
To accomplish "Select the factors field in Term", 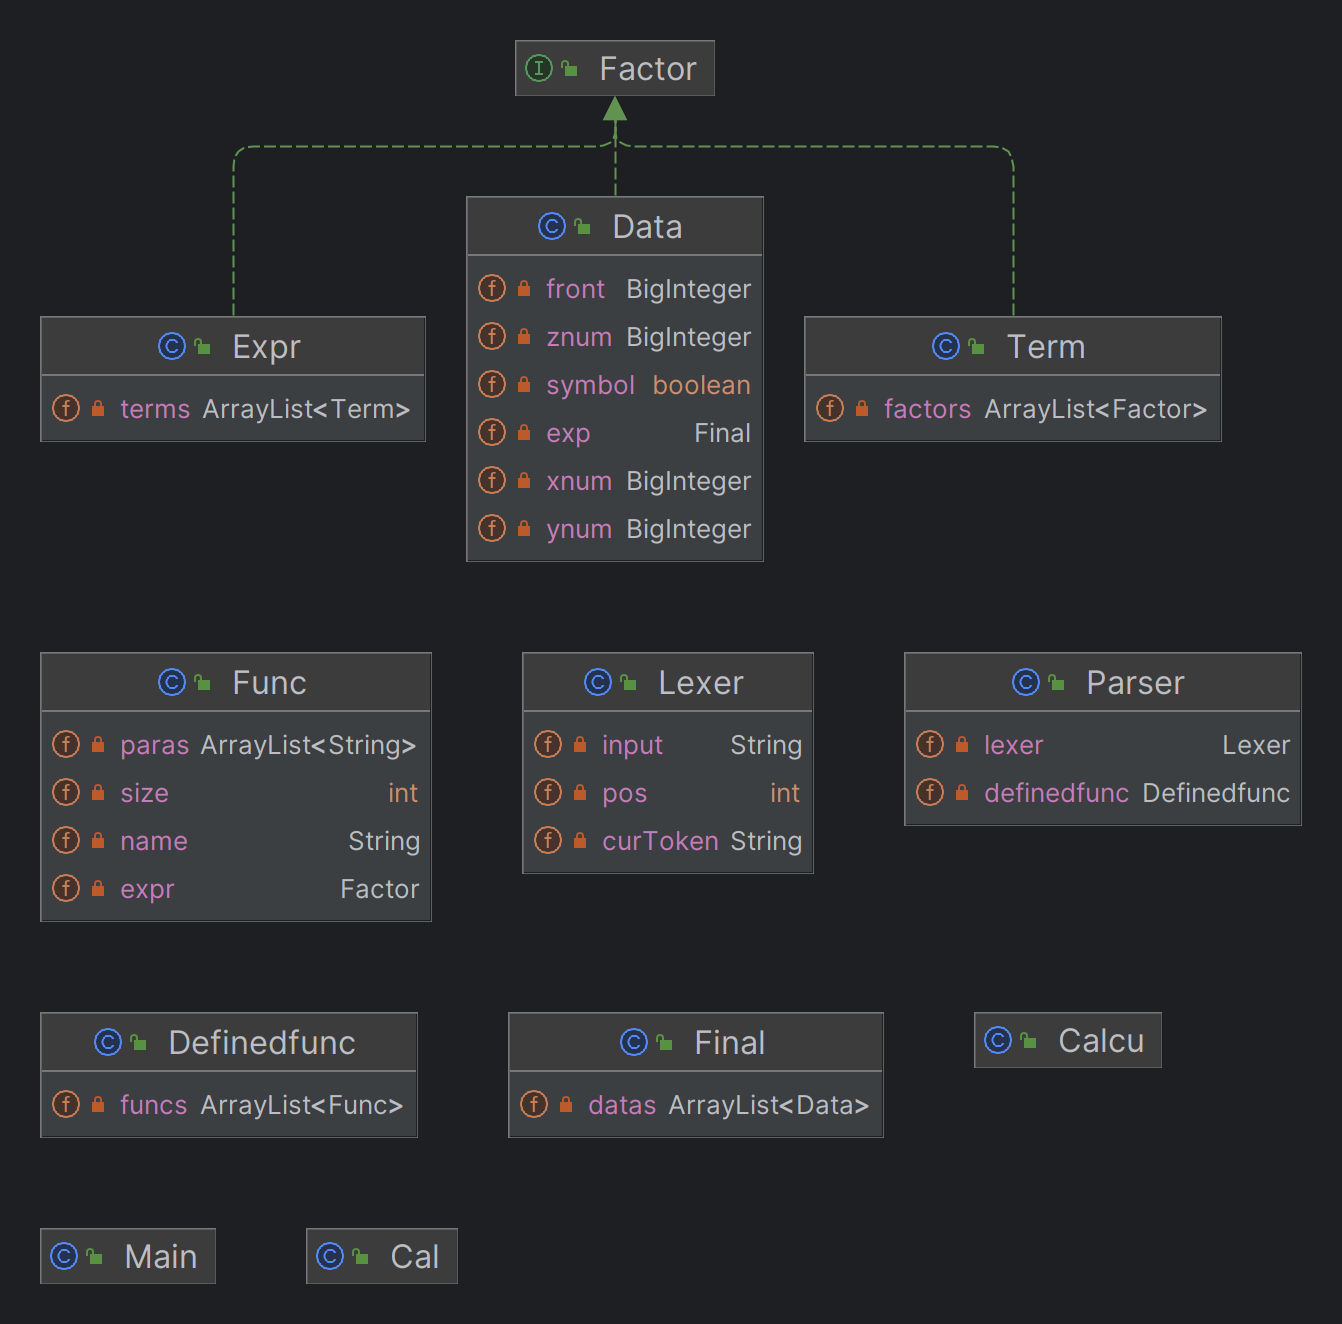I will tap(1013, 408).
